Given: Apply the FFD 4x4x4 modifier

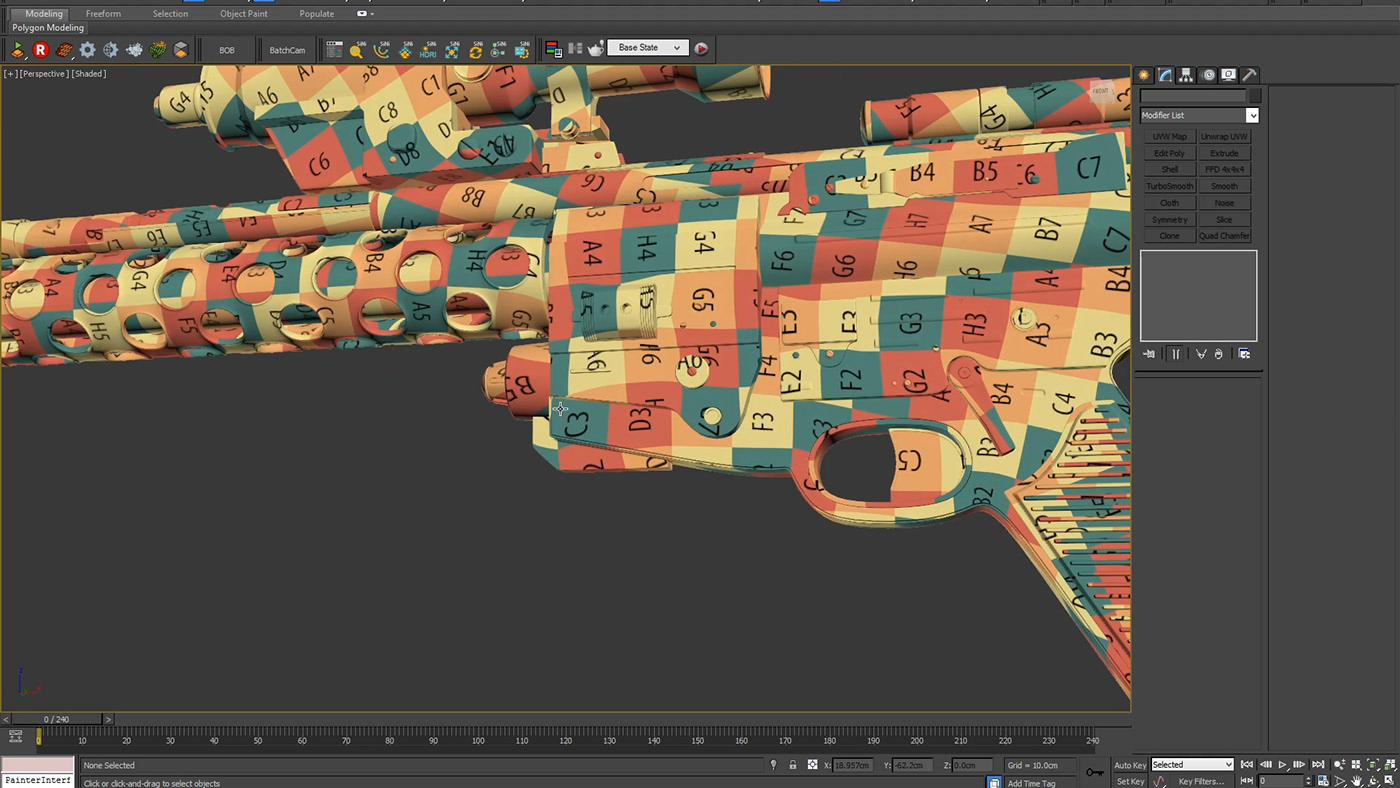Looking at the screenshot, I should click(x=1224, y=170).
